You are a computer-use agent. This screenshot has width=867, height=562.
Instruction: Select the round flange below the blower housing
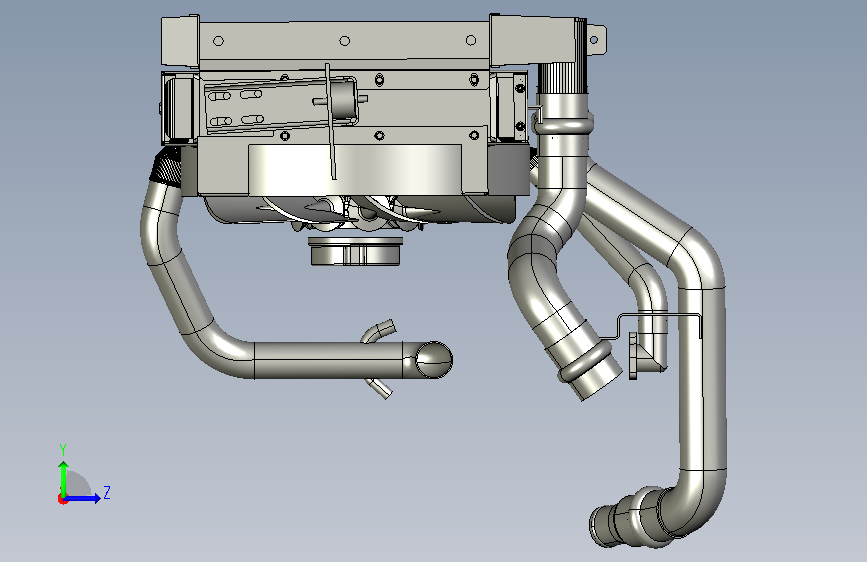tap(356, 251)
